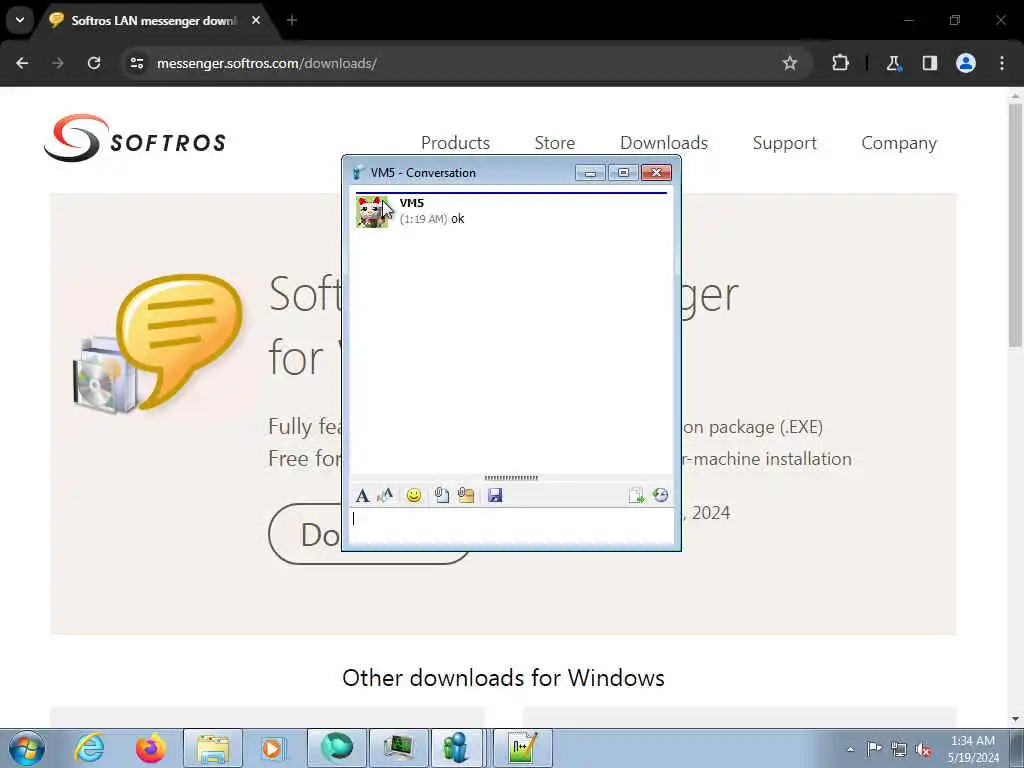This screenshot has height=768, width=1024.
Task: Open the Downloads menu item
Action: pyautogui.click(x=664, y=143)
